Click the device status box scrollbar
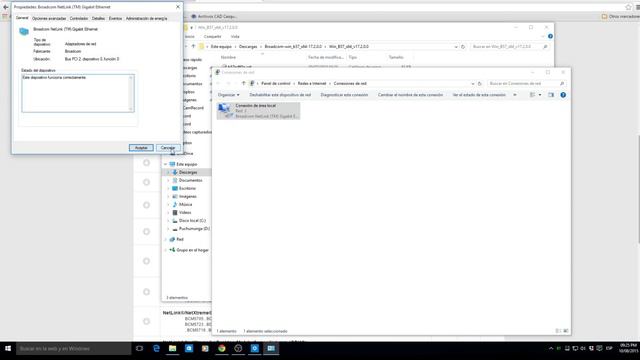This screenshot has width=640, height=360. click(131, 93)
